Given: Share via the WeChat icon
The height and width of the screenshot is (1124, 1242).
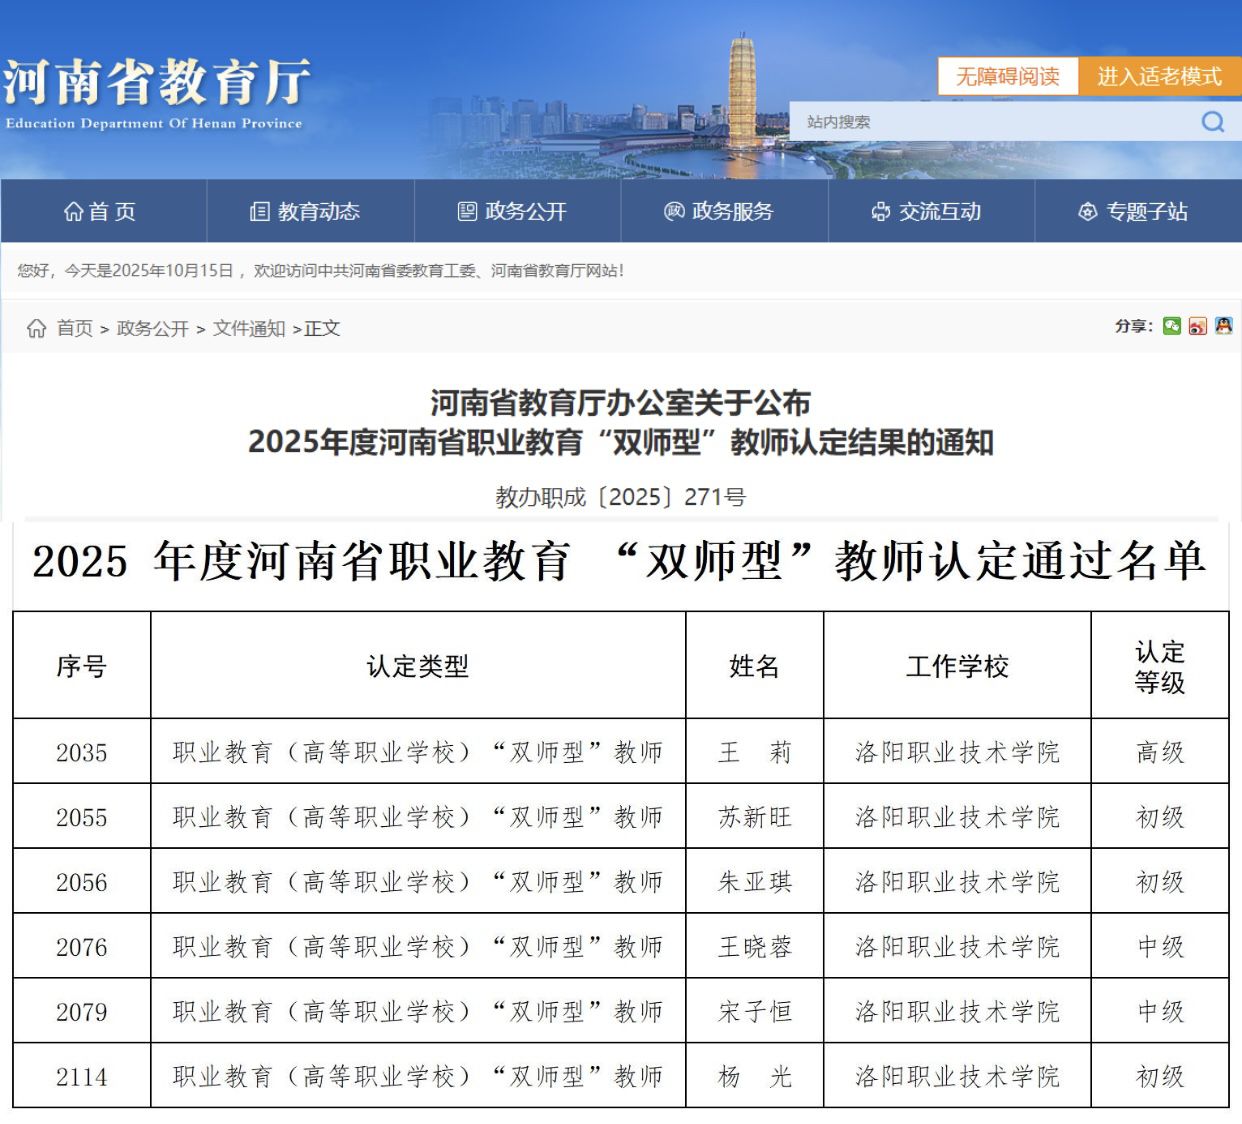Looking at the screenshot, I should tap(1172, 326).
